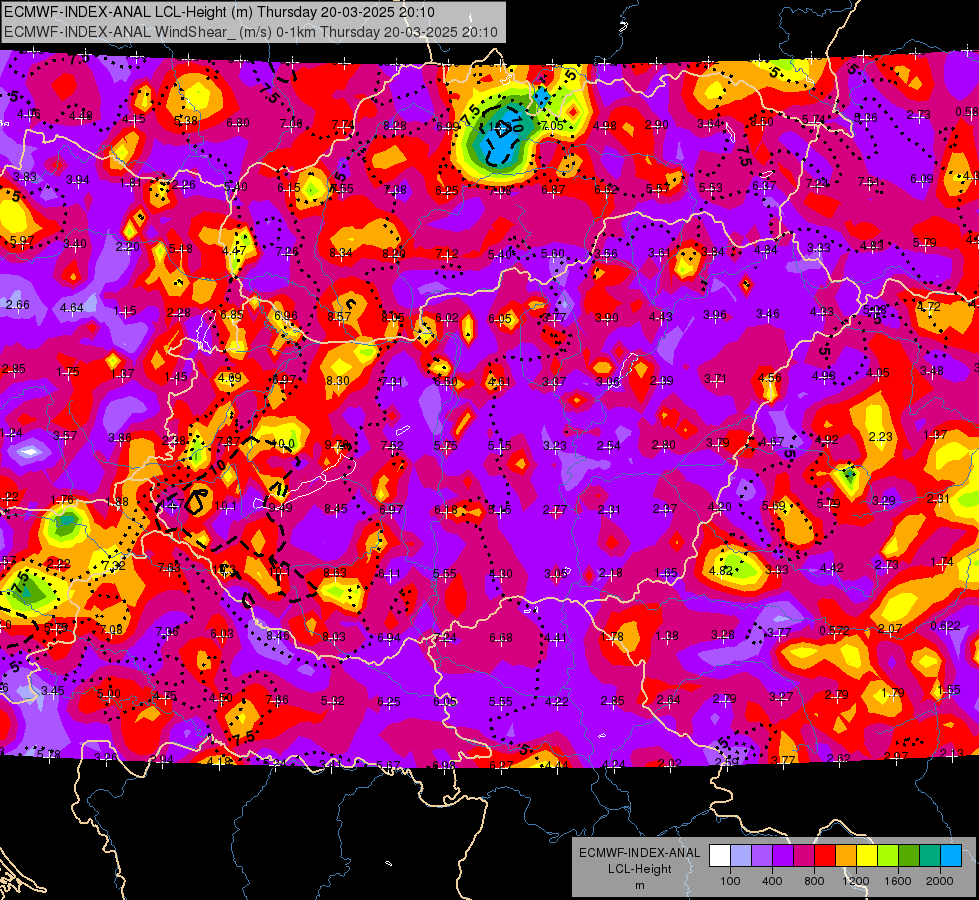
Task: Click the 1.81 grid point value
Action: 130,183
